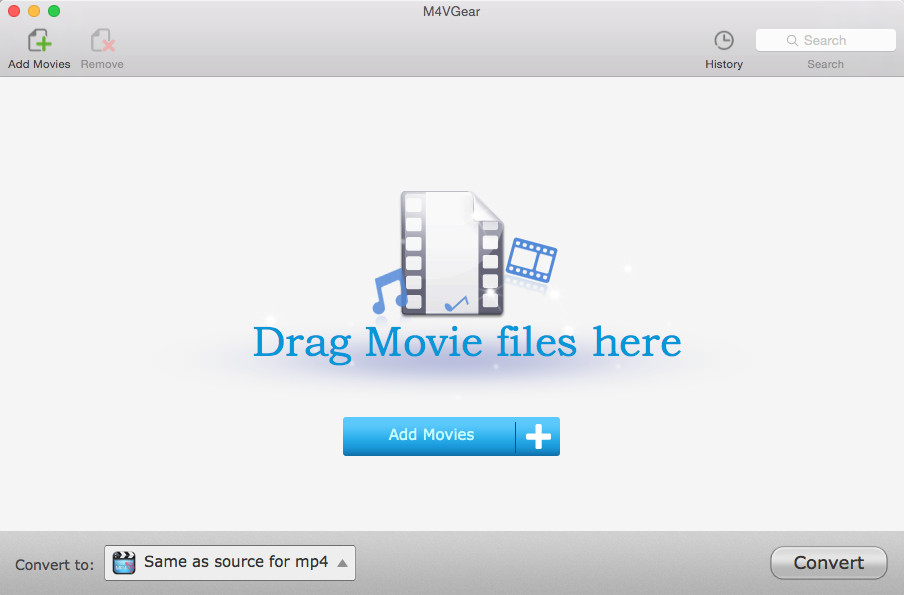
Task: Start conversion with the Convert button
Action: tap(828, 563)
